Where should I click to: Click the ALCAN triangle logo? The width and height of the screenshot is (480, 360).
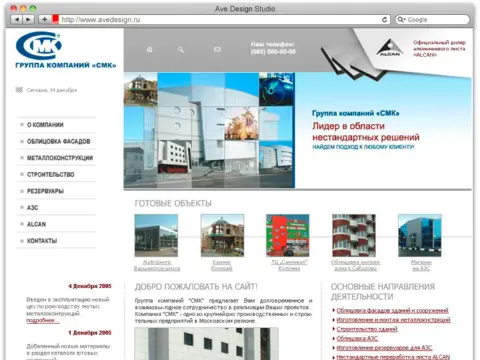point(389,48)
